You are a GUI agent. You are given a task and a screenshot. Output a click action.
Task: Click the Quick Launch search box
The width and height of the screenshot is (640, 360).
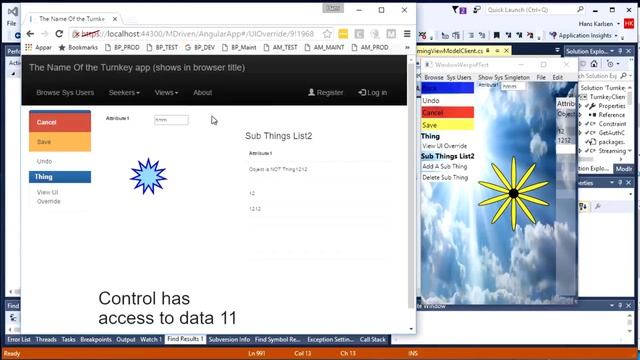click(535, 9)
